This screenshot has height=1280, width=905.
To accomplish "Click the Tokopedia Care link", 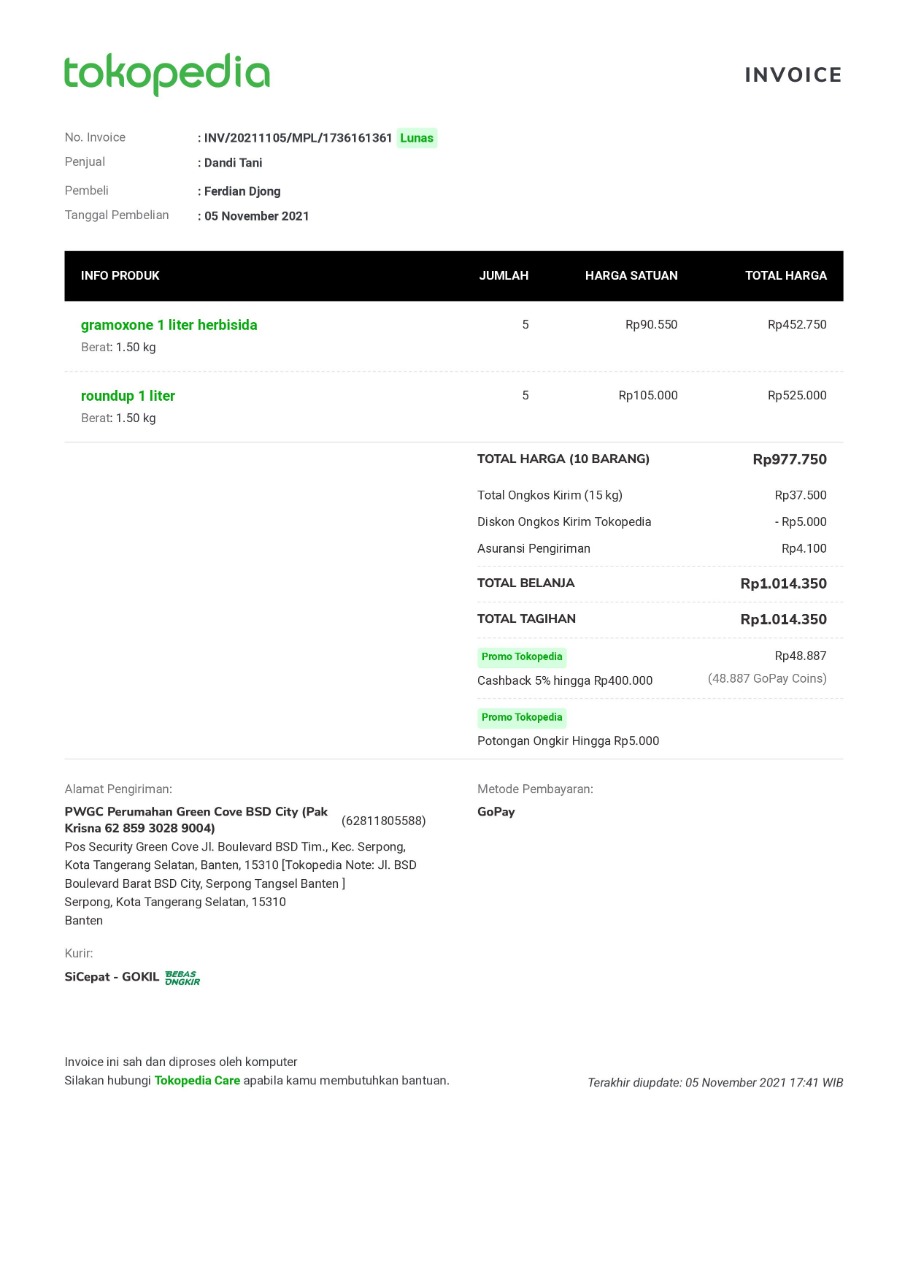I will point(197,1080).
